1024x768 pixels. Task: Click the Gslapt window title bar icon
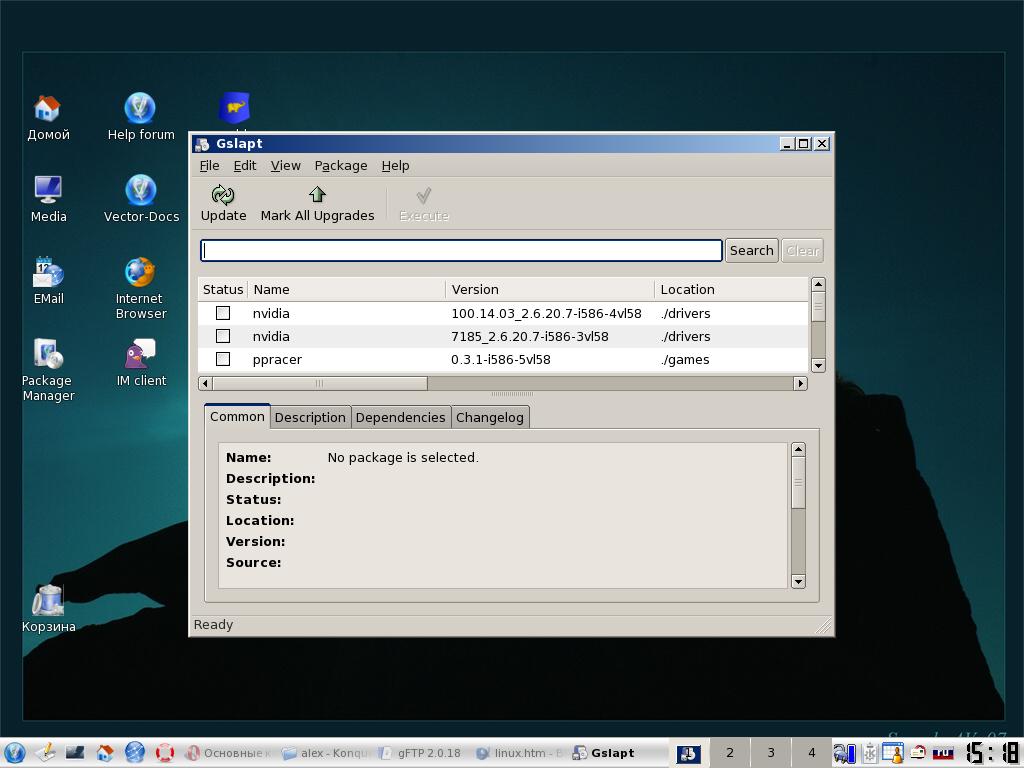pyautogui.click(x=202, y=144)
